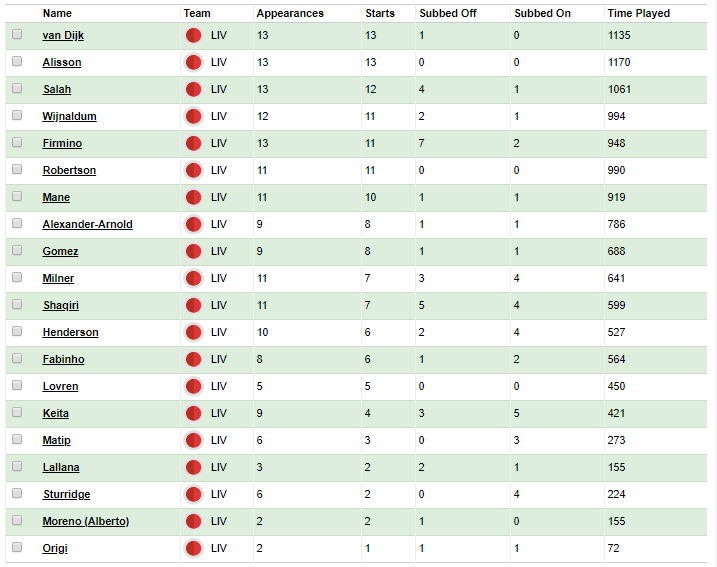Screen dimensions: 717x567
Task: Tick the checkbox for Alisson
Action: coord(17,61)
